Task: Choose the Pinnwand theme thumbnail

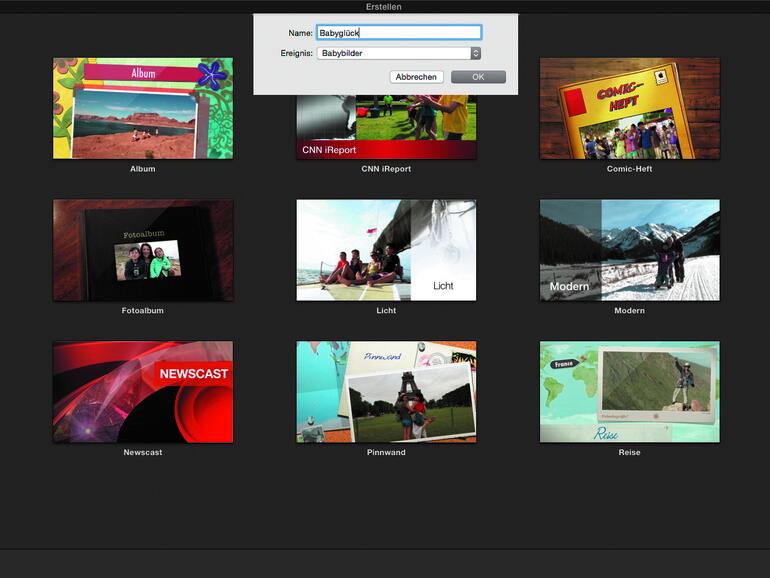Action: tap(386, 392)
